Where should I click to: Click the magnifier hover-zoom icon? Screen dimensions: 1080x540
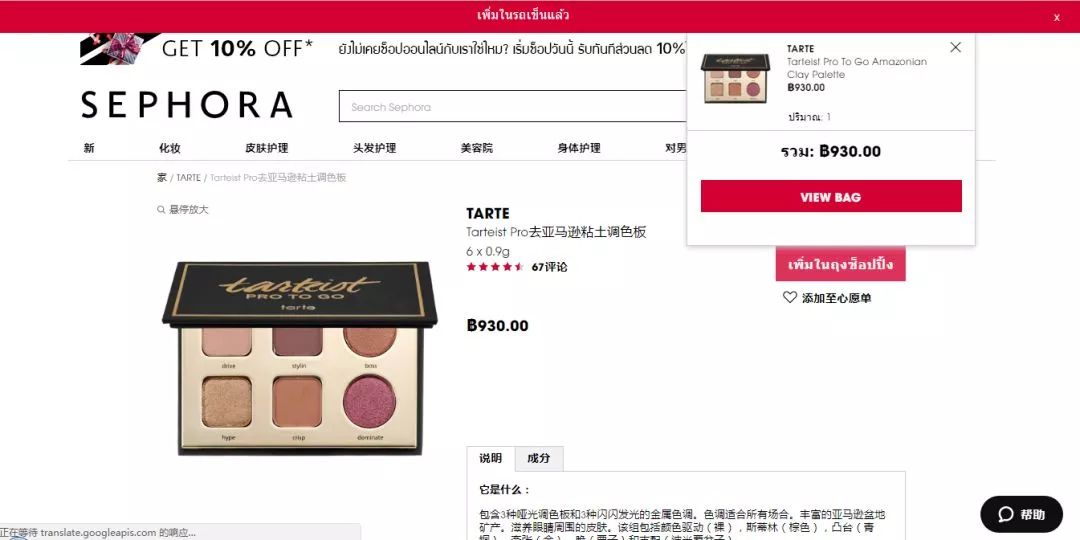[160, 209]
